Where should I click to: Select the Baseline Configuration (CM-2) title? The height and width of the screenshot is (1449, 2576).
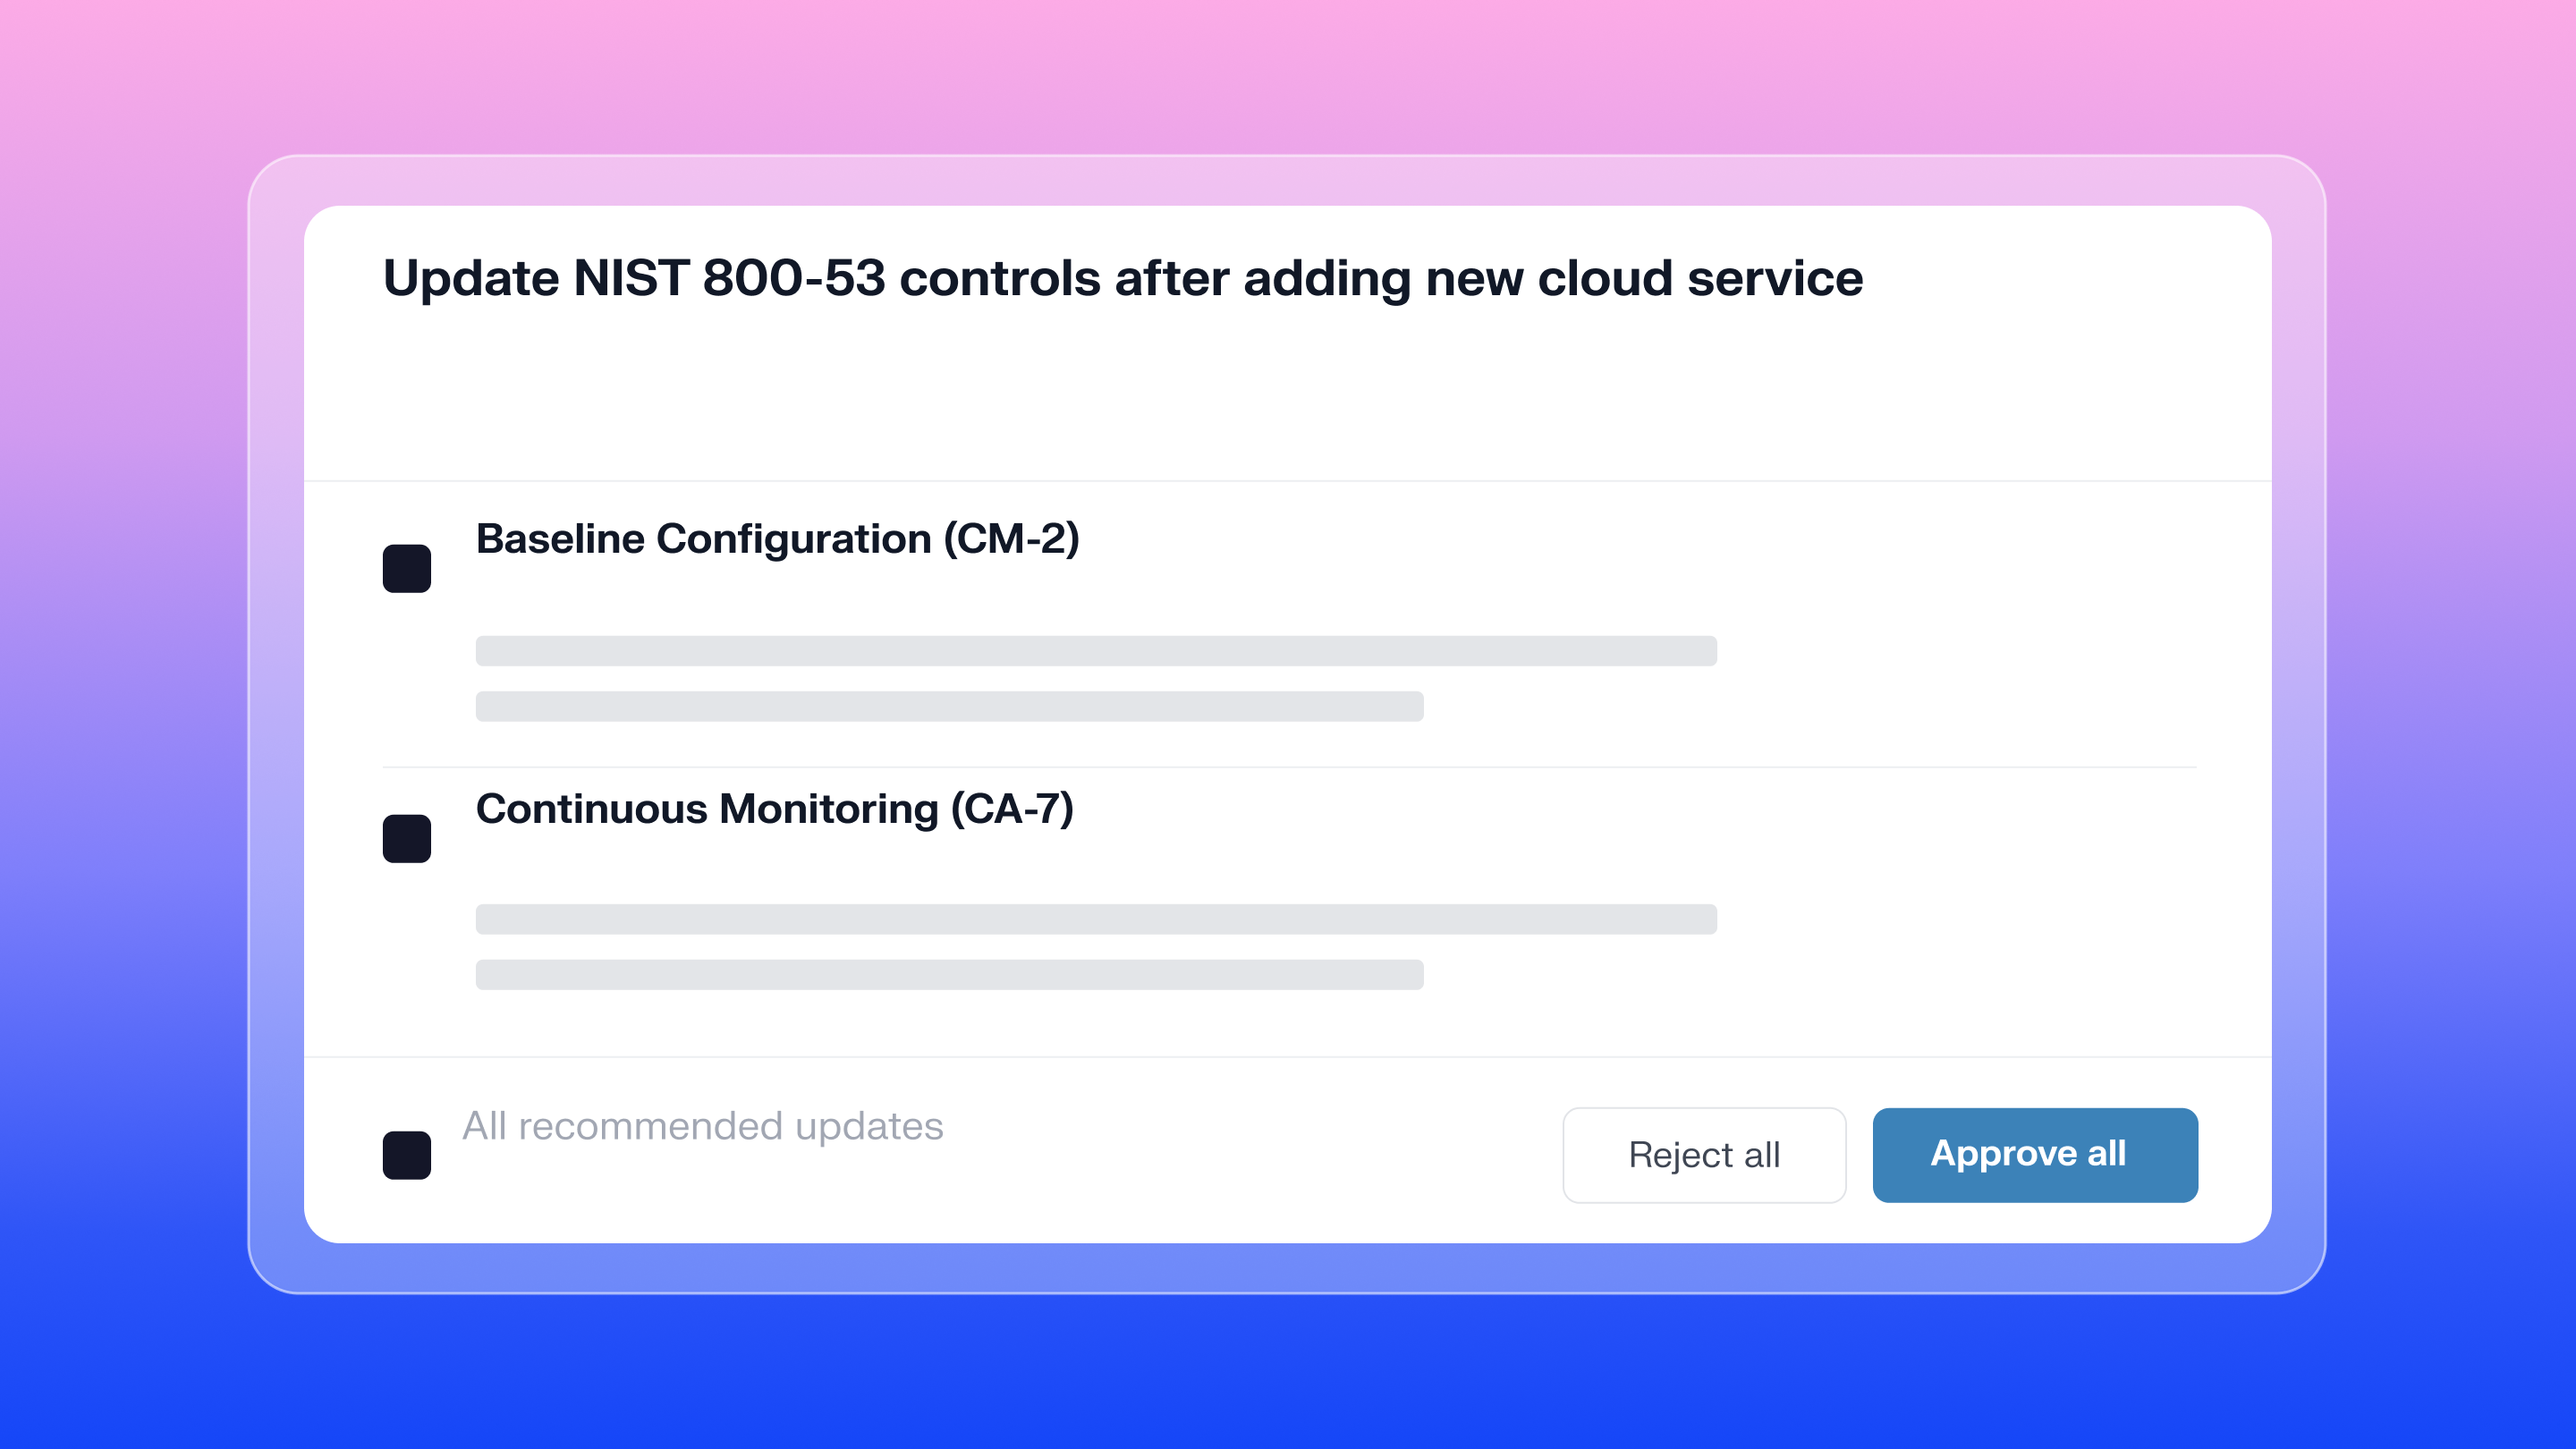pos(777,539)
